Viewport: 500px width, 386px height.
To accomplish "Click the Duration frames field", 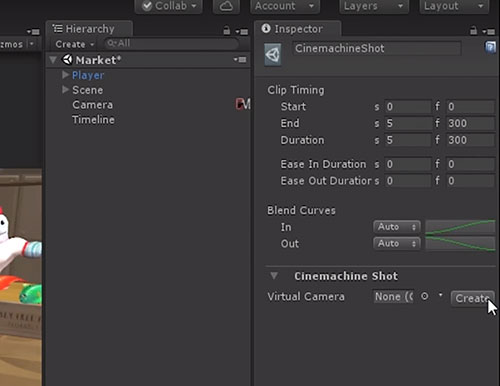I will [470, 140].
